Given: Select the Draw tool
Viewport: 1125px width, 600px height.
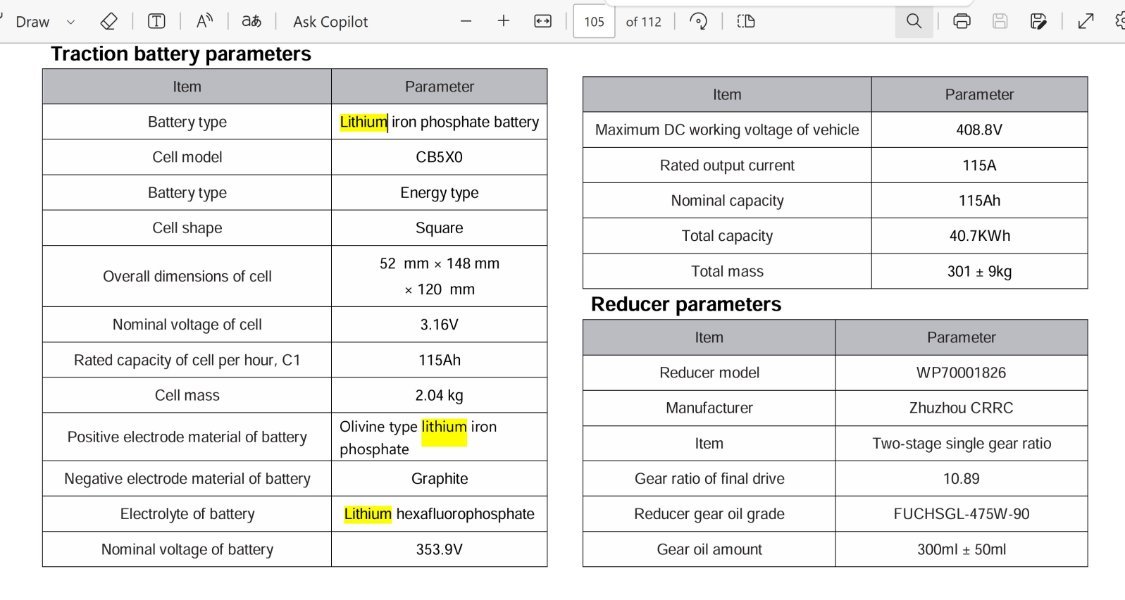Looking at the screenshot, I should pyautogui.click(x=32, y=22).
